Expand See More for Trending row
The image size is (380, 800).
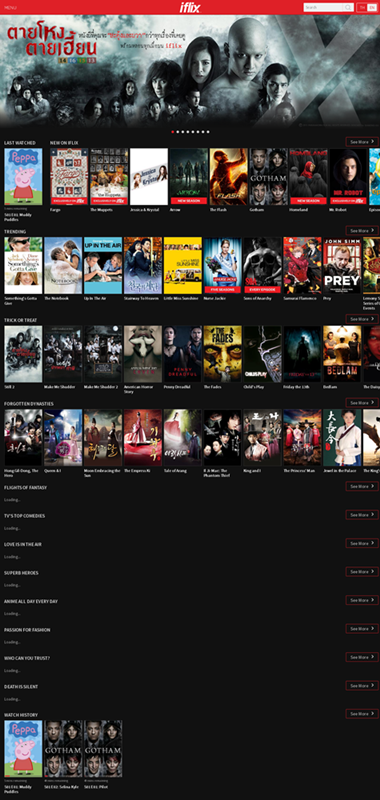(x=362, y=231)
